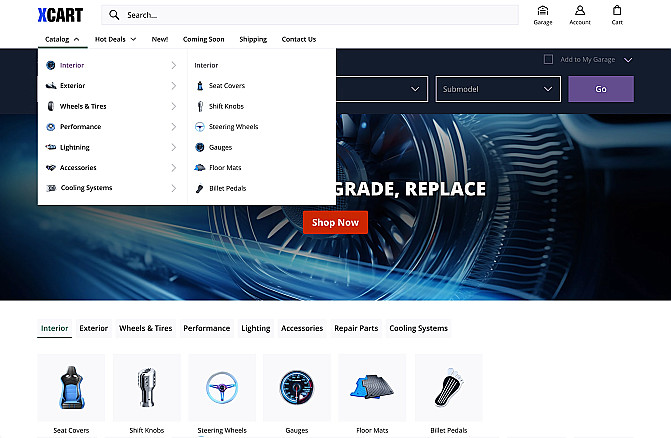Select the Accessories category tab

(x=302, y=328)
